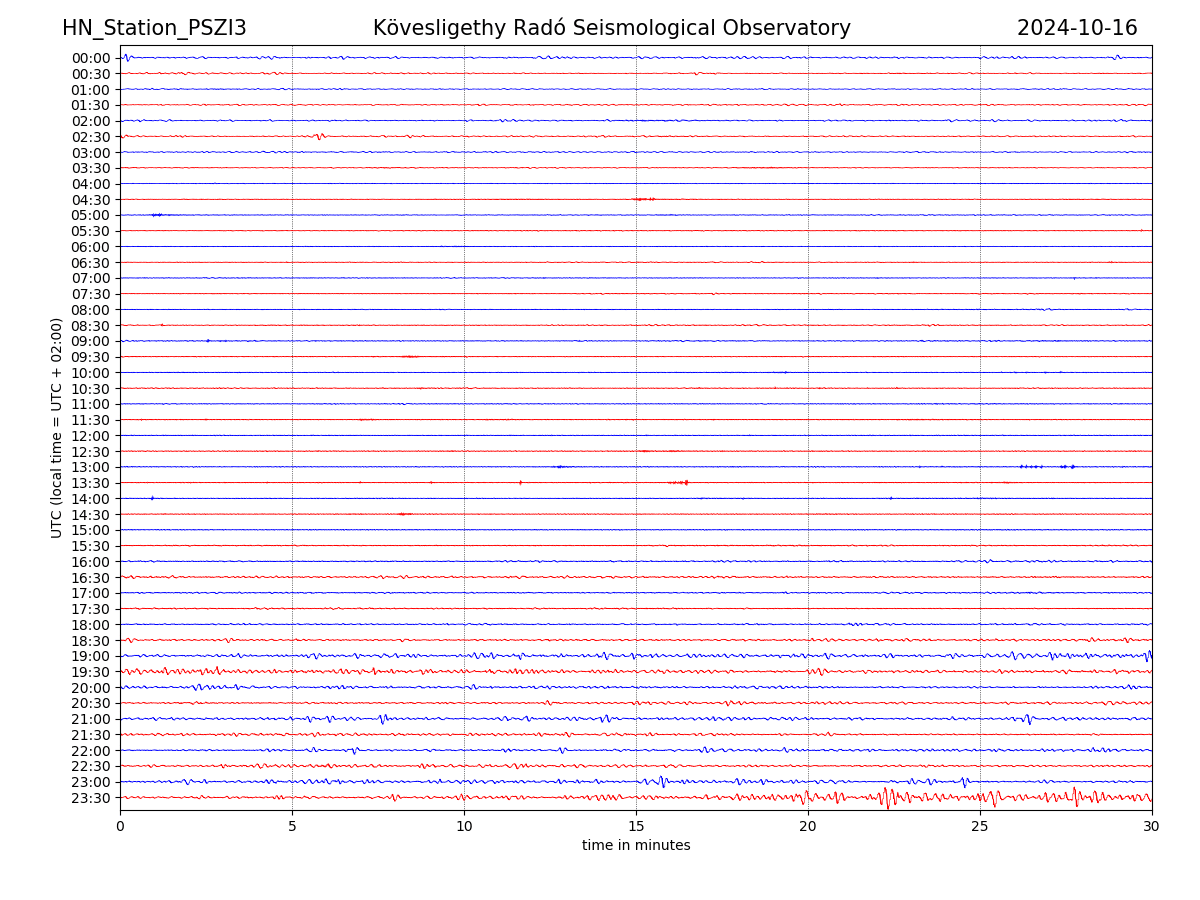Select the 00:00 row time label
The height and width of the screenshot is (900, 1200).
[x=90, y=58]
